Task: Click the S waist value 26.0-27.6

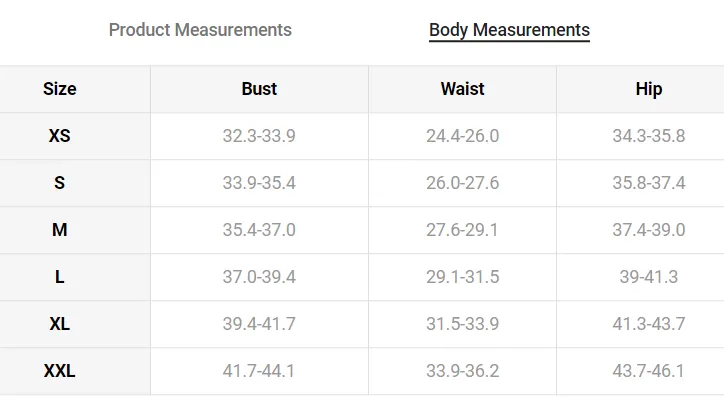Action: coord(463,183)
